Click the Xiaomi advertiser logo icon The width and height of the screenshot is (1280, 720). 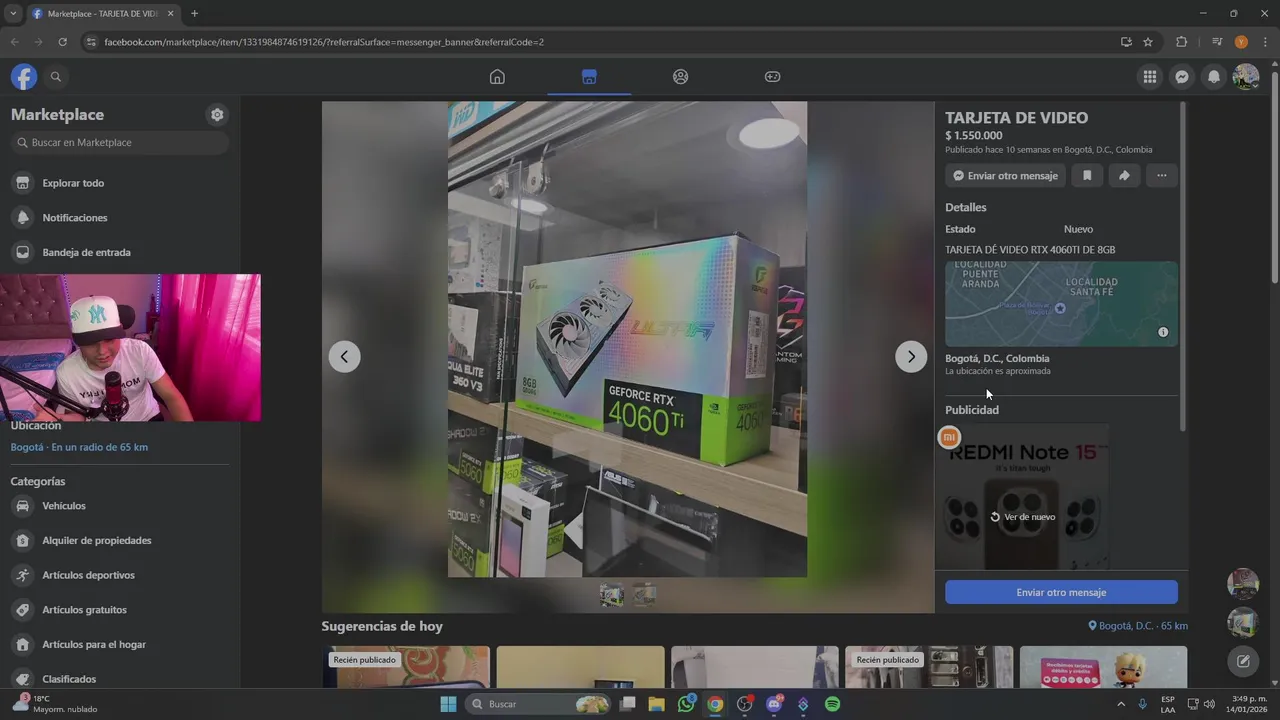coord(949,437)
